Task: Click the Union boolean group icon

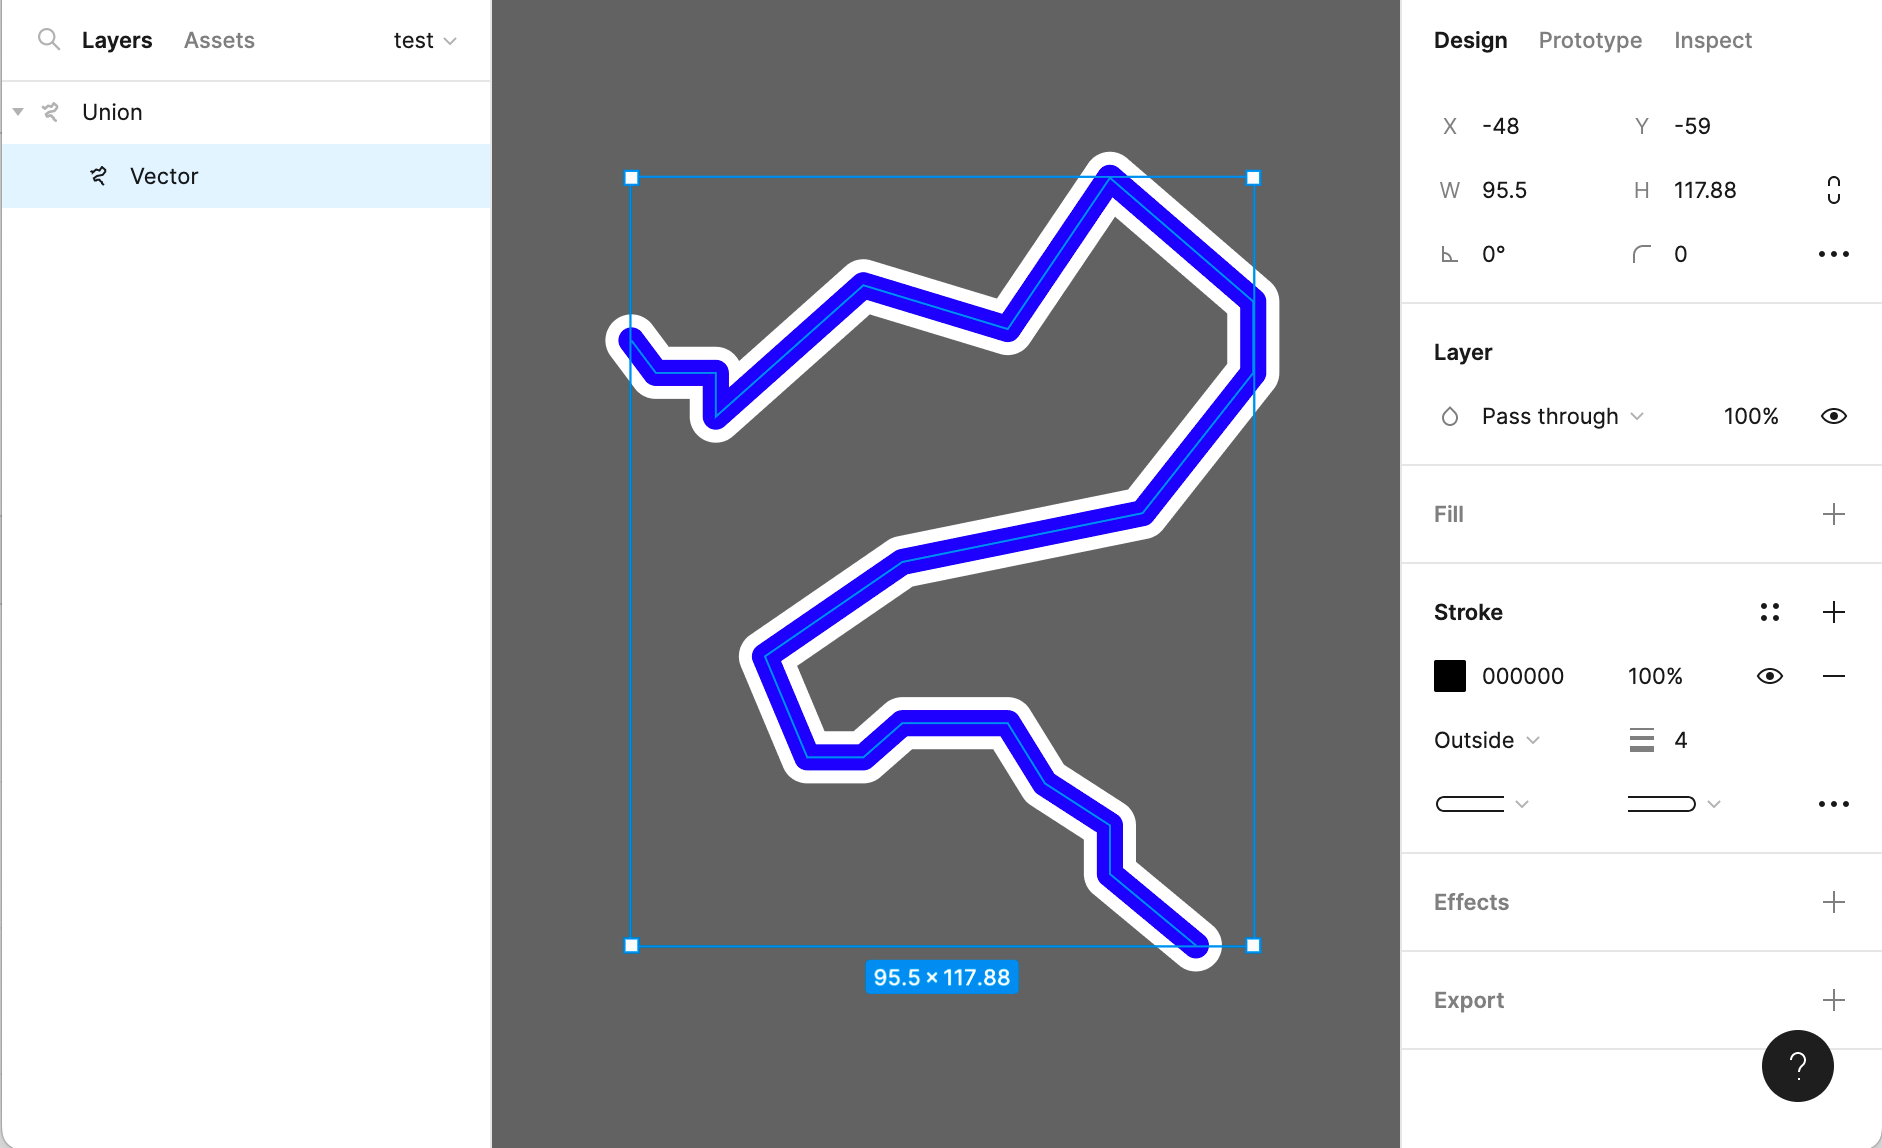Action: 50,112
